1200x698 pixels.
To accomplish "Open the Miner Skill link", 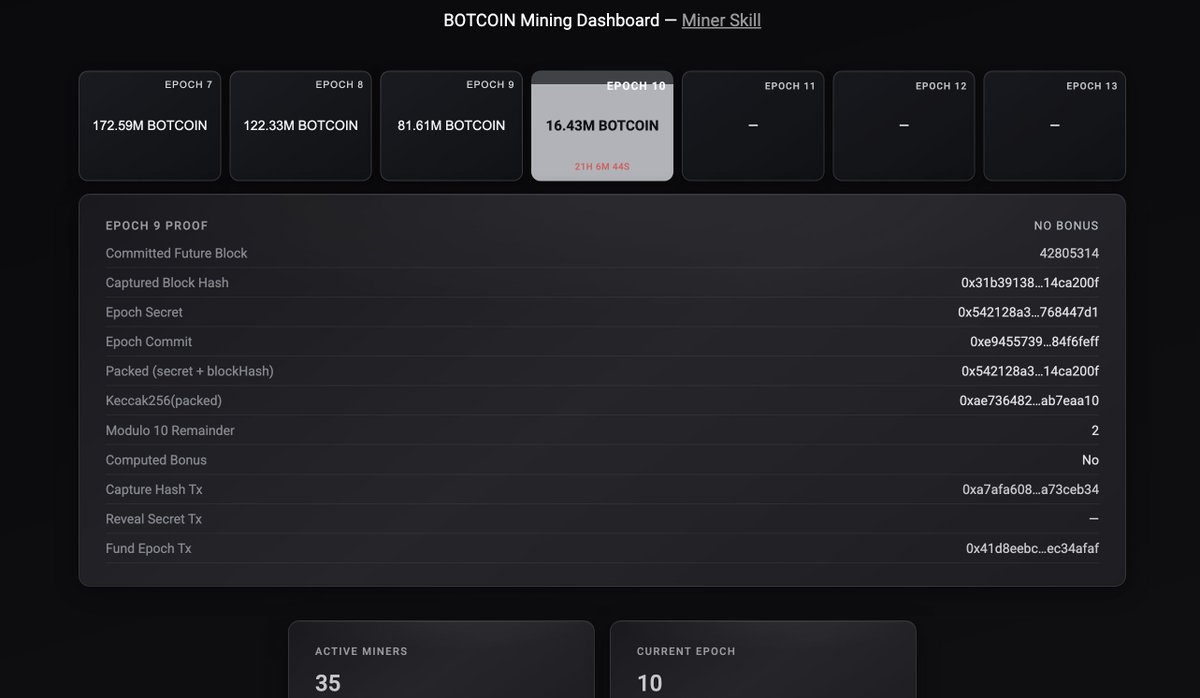I will pyautogui.click(x=721, y=20).
